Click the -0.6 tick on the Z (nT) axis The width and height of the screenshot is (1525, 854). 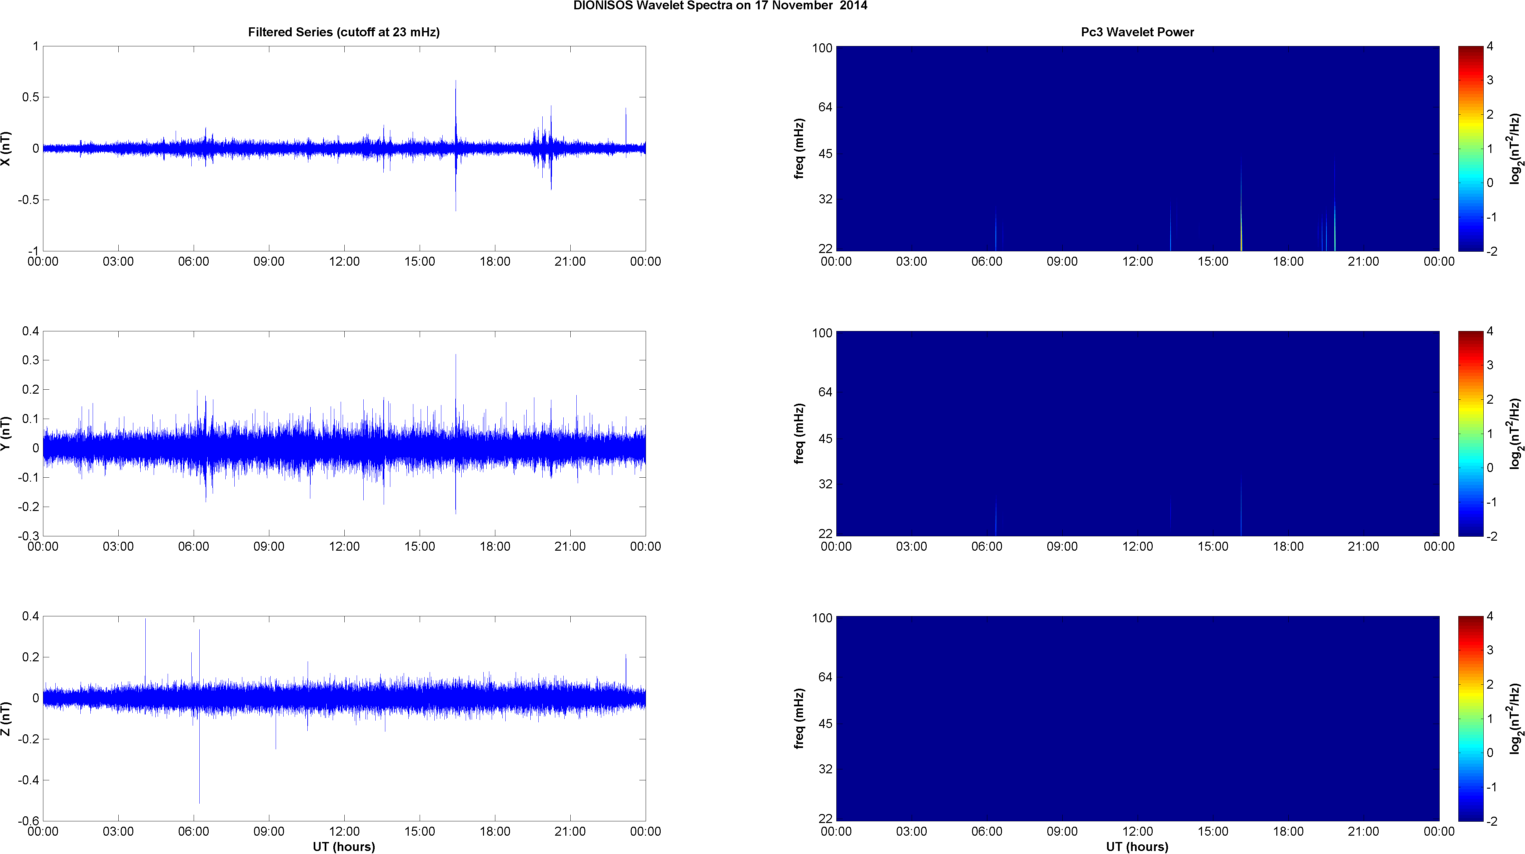pos(28,821)
